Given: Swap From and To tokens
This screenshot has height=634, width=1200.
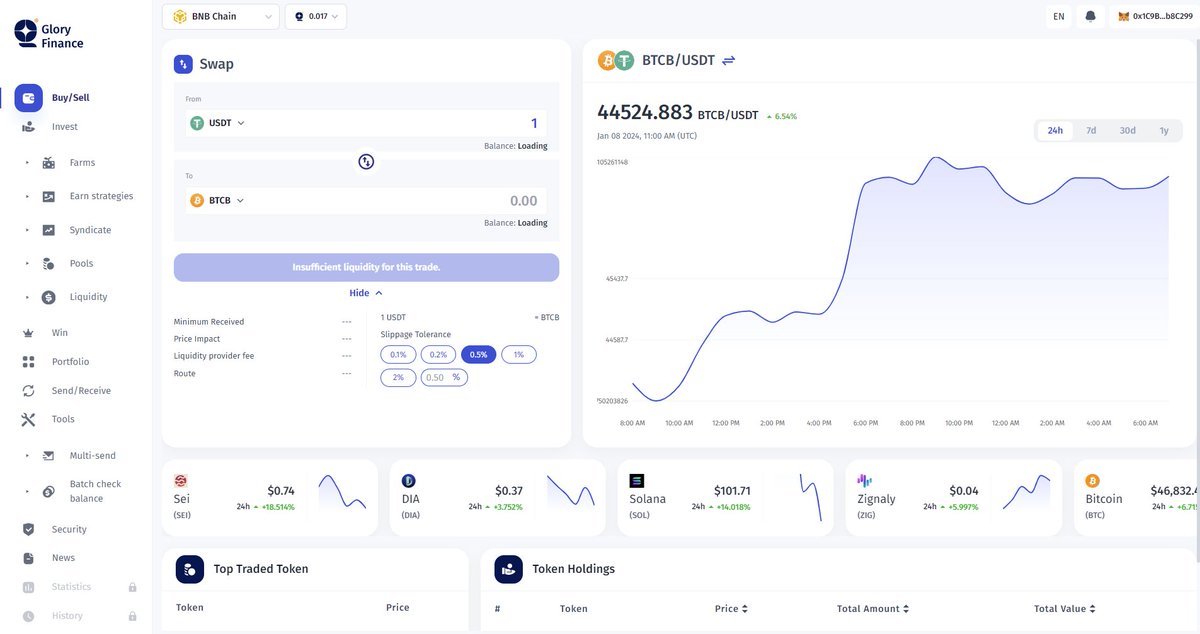Looking at the screenshot, I should pos(366,161).
